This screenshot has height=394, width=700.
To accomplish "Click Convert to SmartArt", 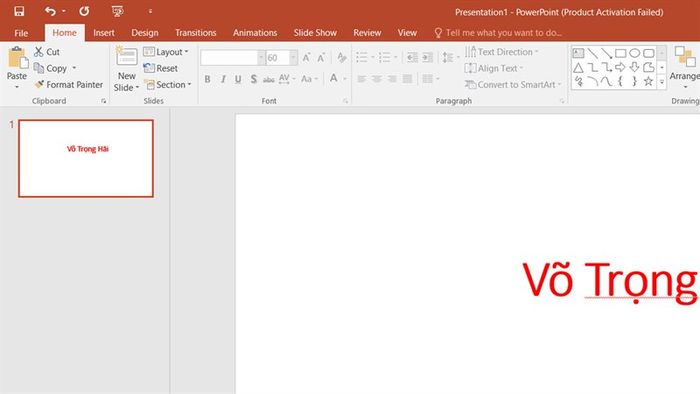I will click(512, 84).
